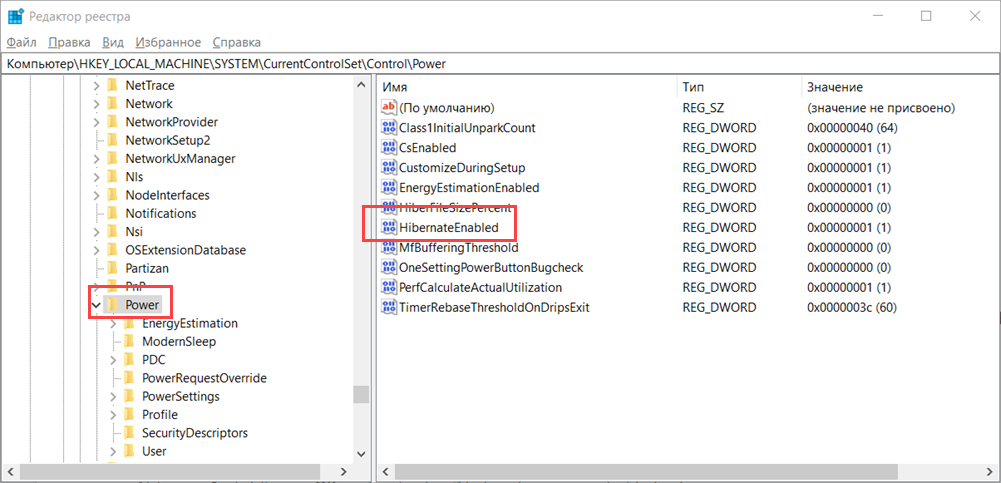
Task: Click the tree pane scroll down arrow
Action: 361,454
